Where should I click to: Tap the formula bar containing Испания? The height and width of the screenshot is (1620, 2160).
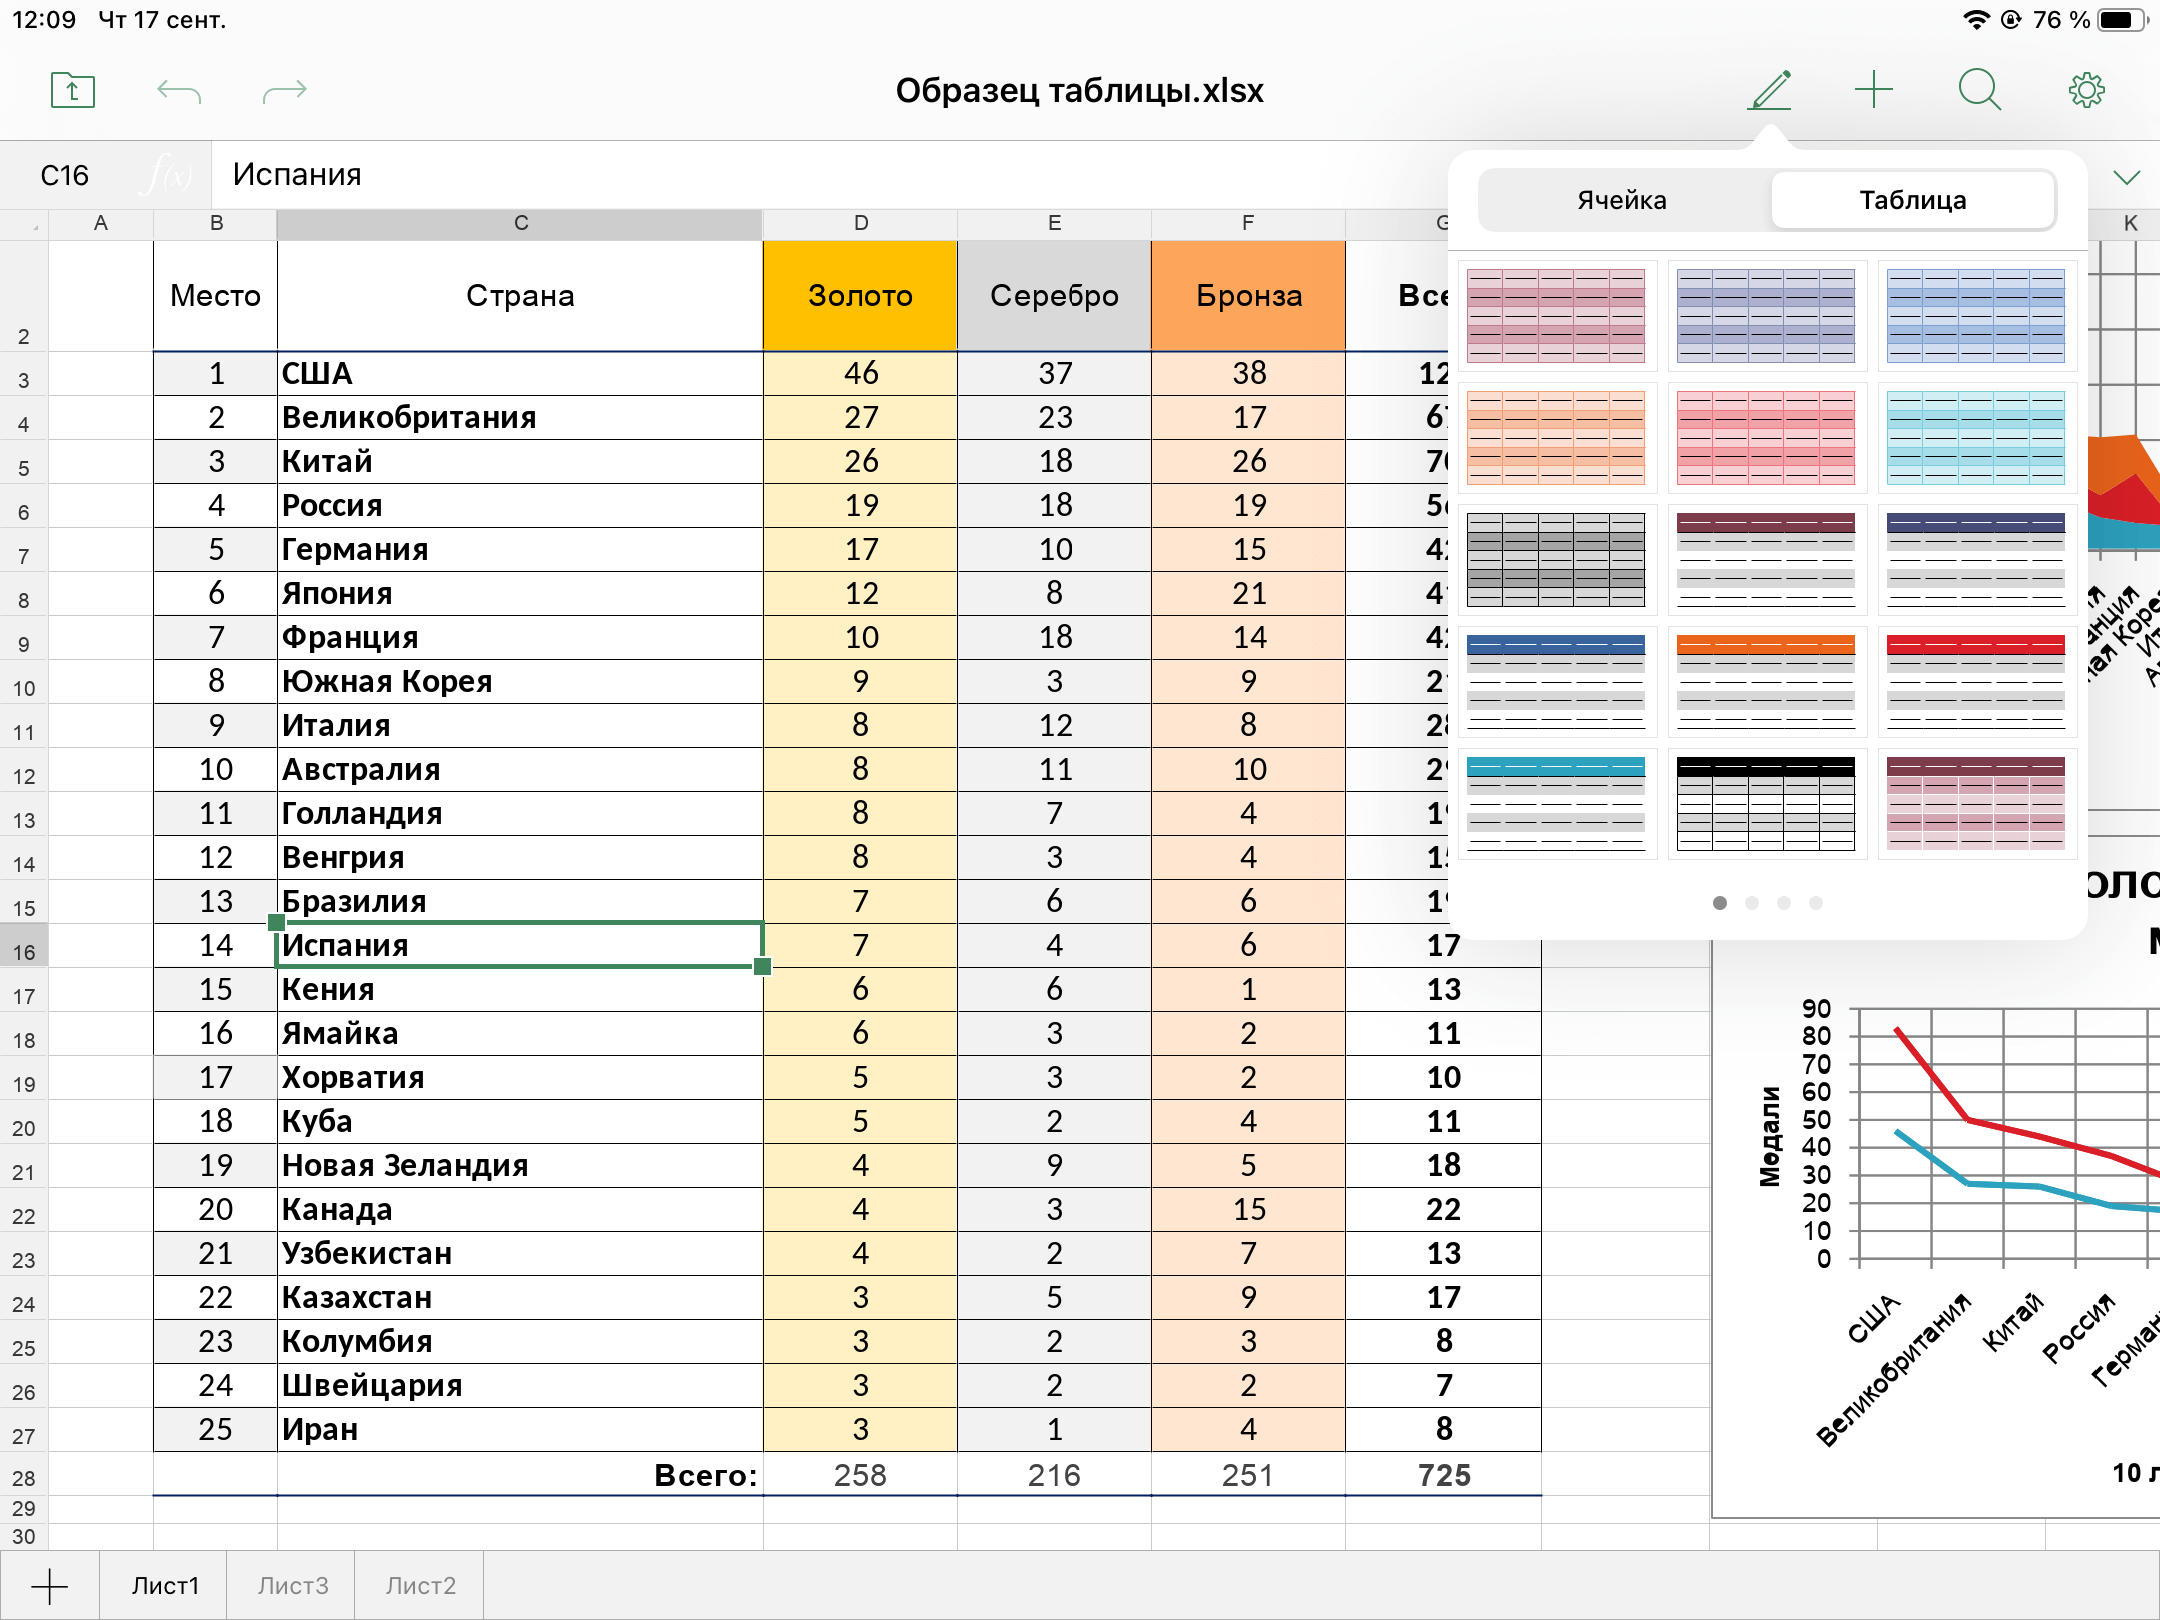coord(830,175)
